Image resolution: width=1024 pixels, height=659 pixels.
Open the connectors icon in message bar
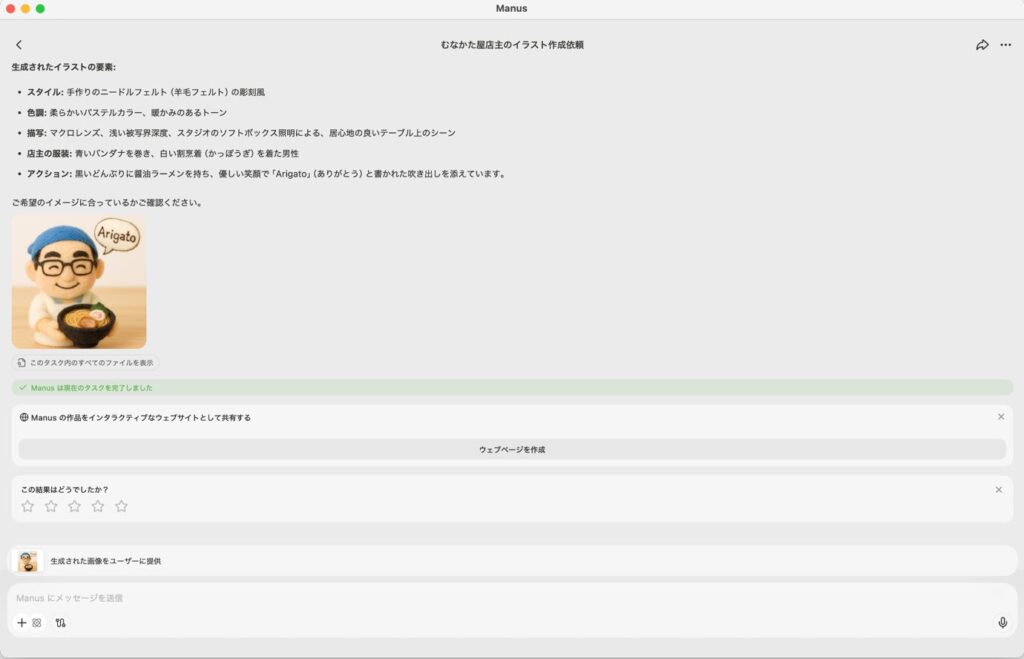61,622
